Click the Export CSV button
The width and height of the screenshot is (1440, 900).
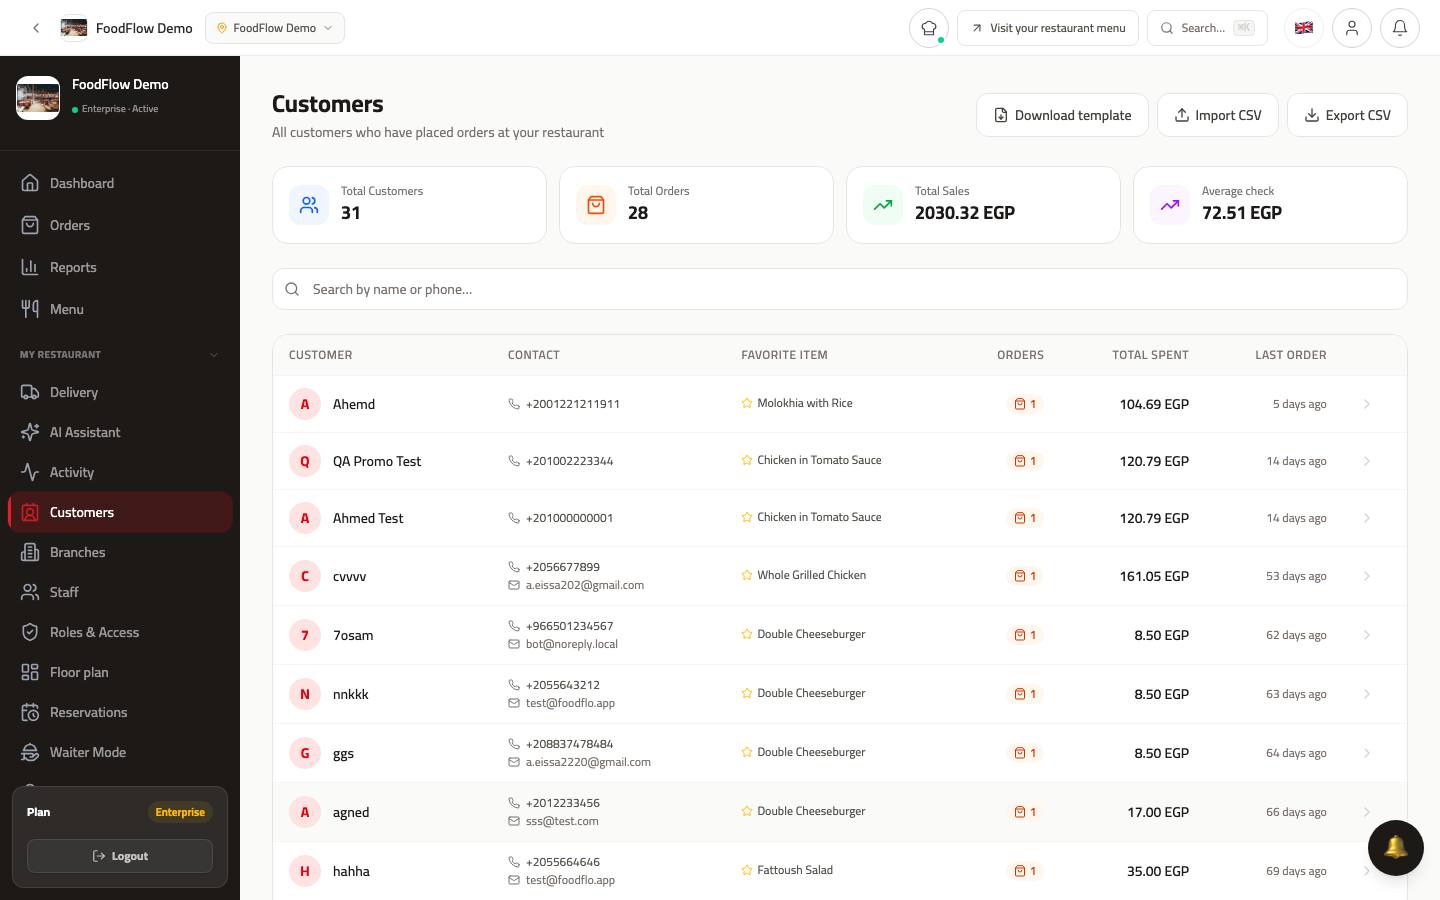1347,115
